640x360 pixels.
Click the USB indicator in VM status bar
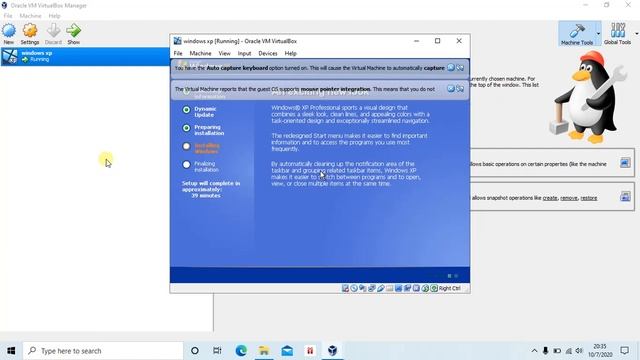(381, 288)
